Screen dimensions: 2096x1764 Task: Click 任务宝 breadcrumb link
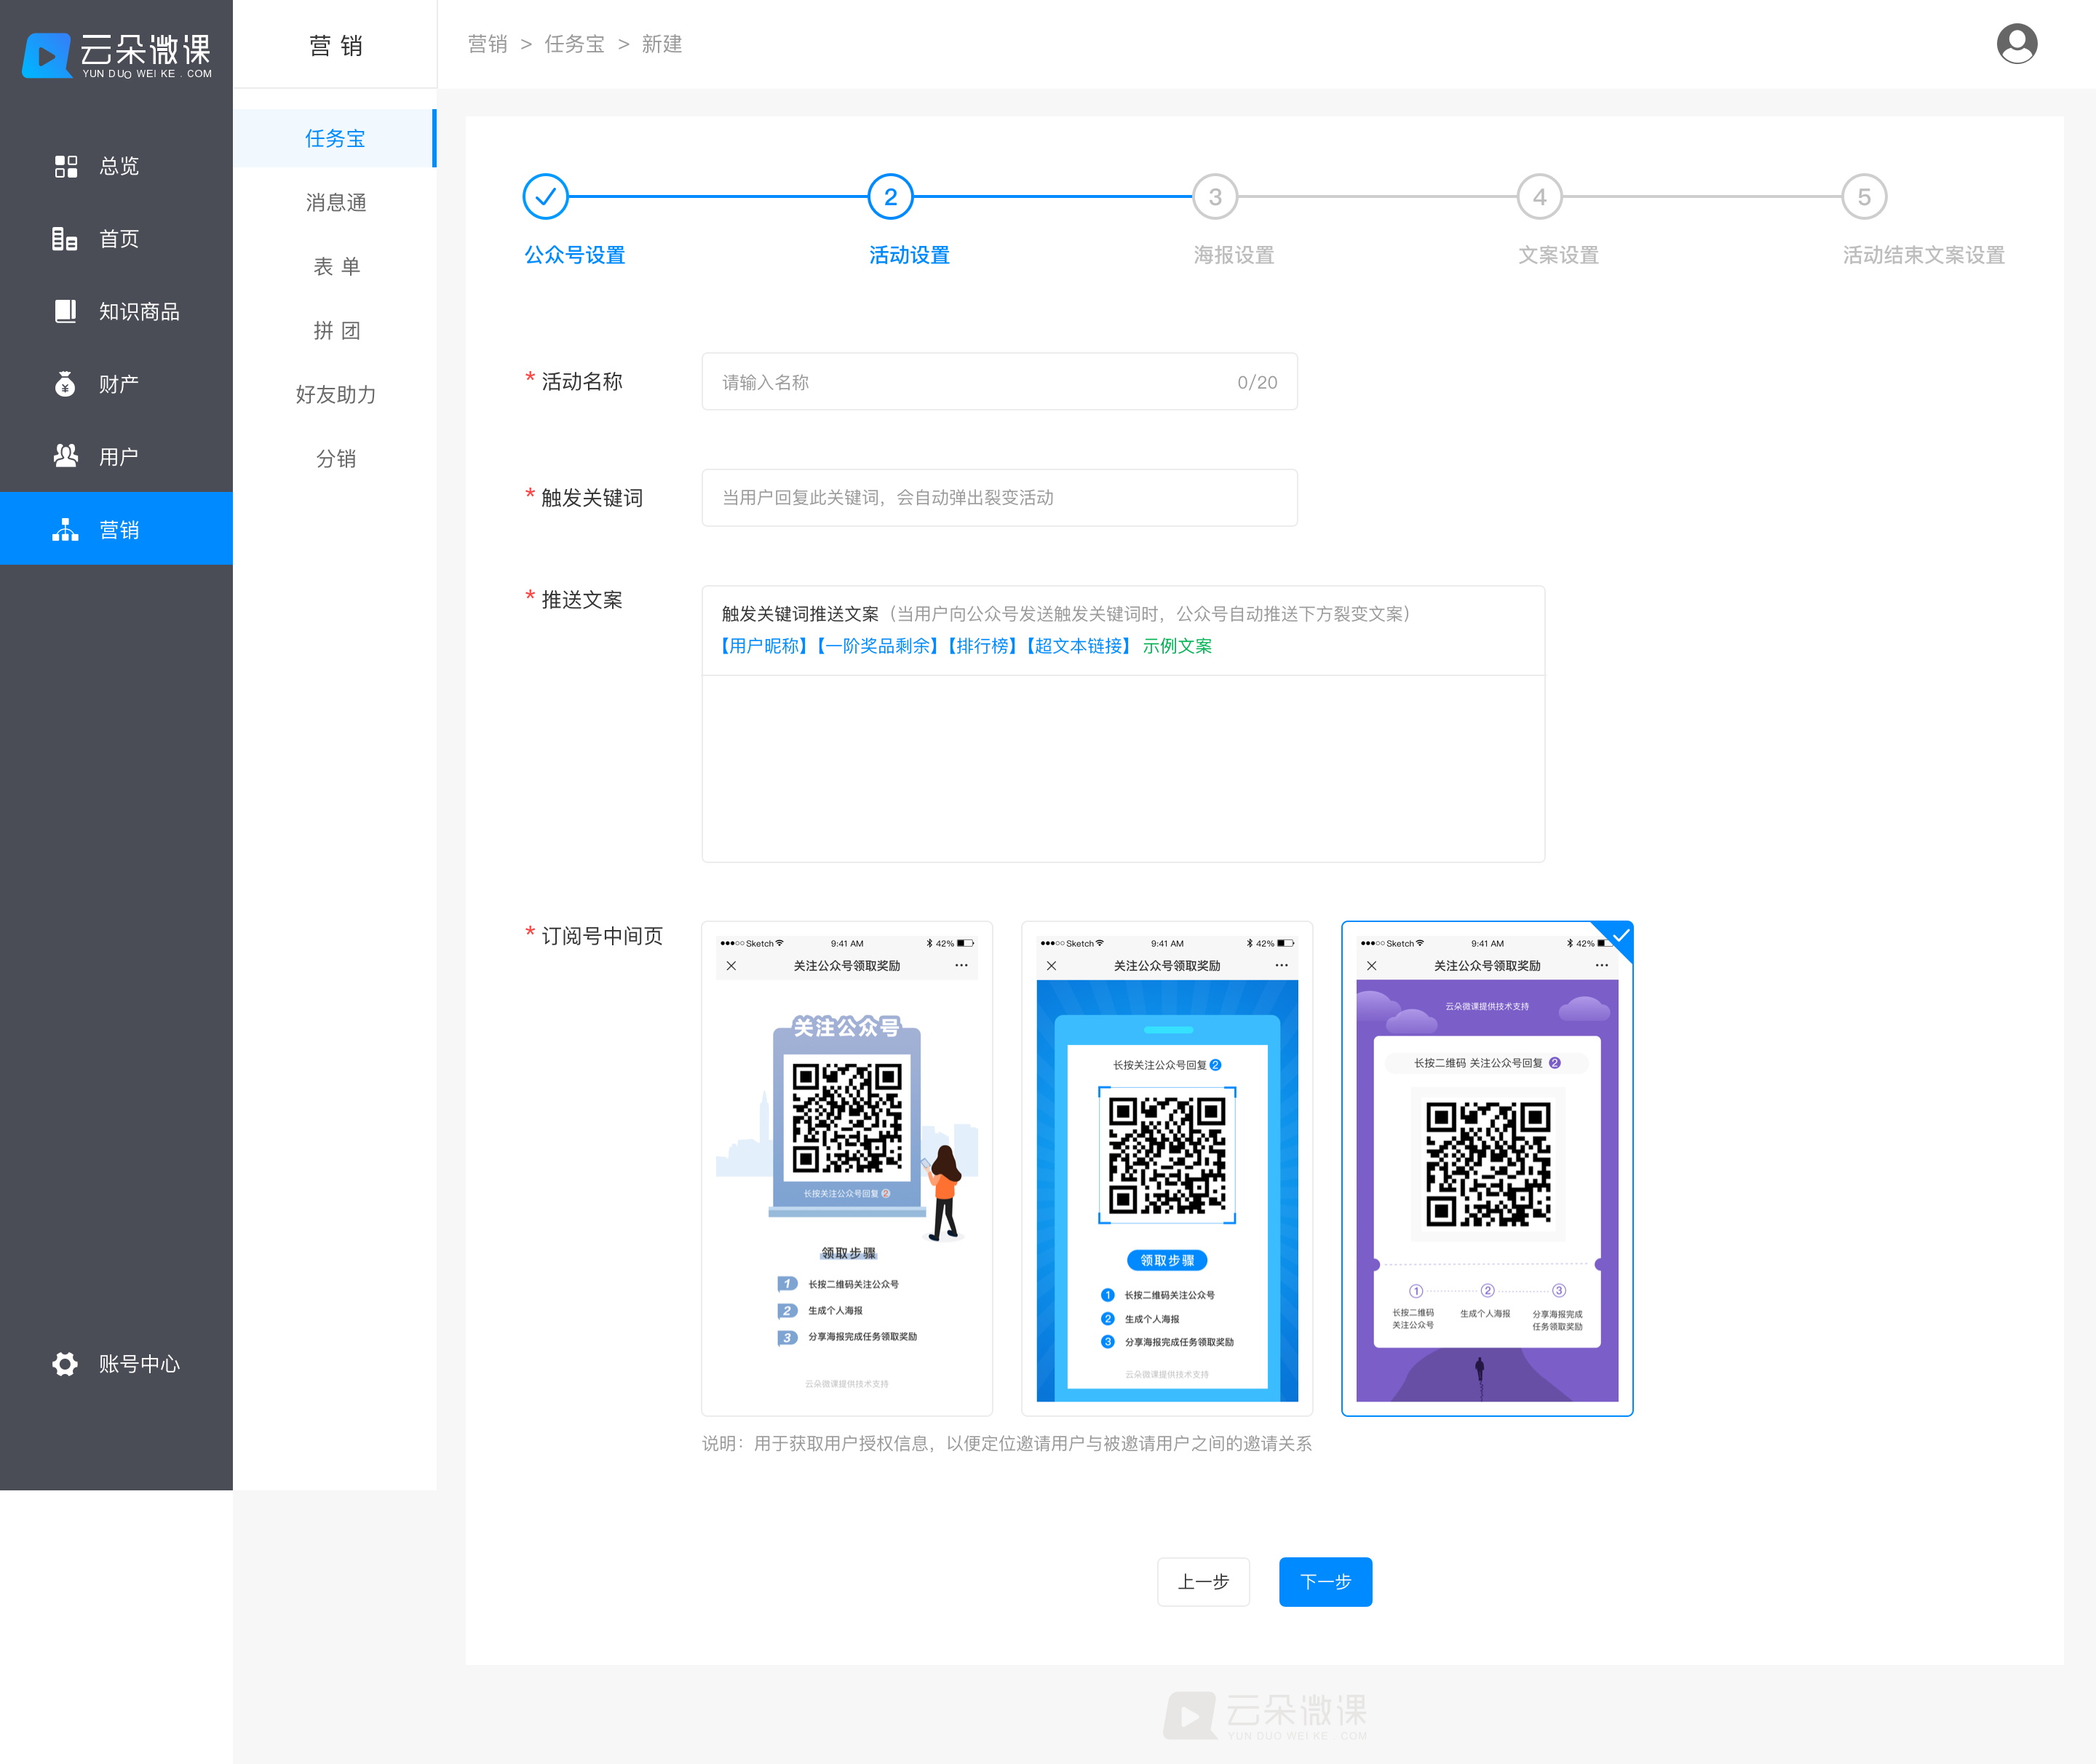tap(575, 44)
